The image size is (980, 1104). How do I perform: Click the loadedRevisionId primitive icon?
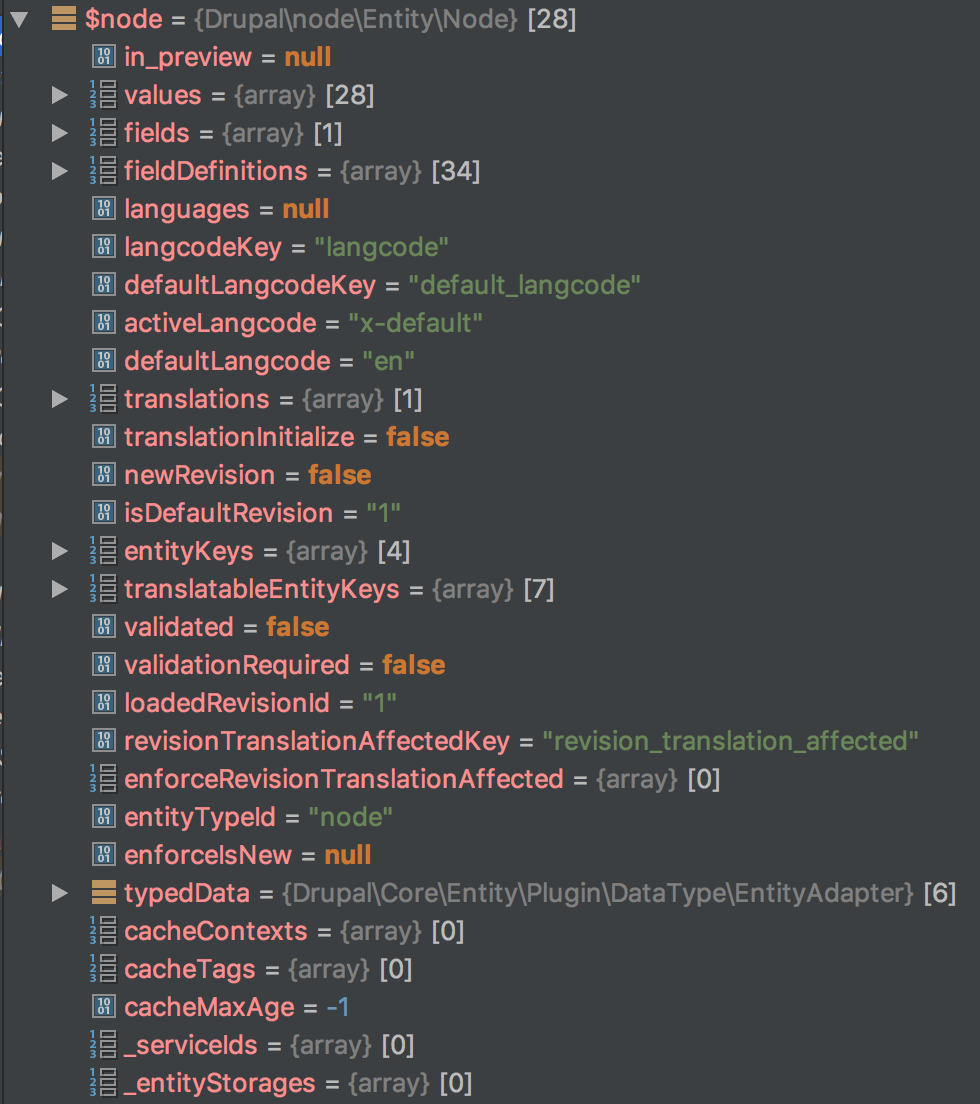tap(103, 703)
